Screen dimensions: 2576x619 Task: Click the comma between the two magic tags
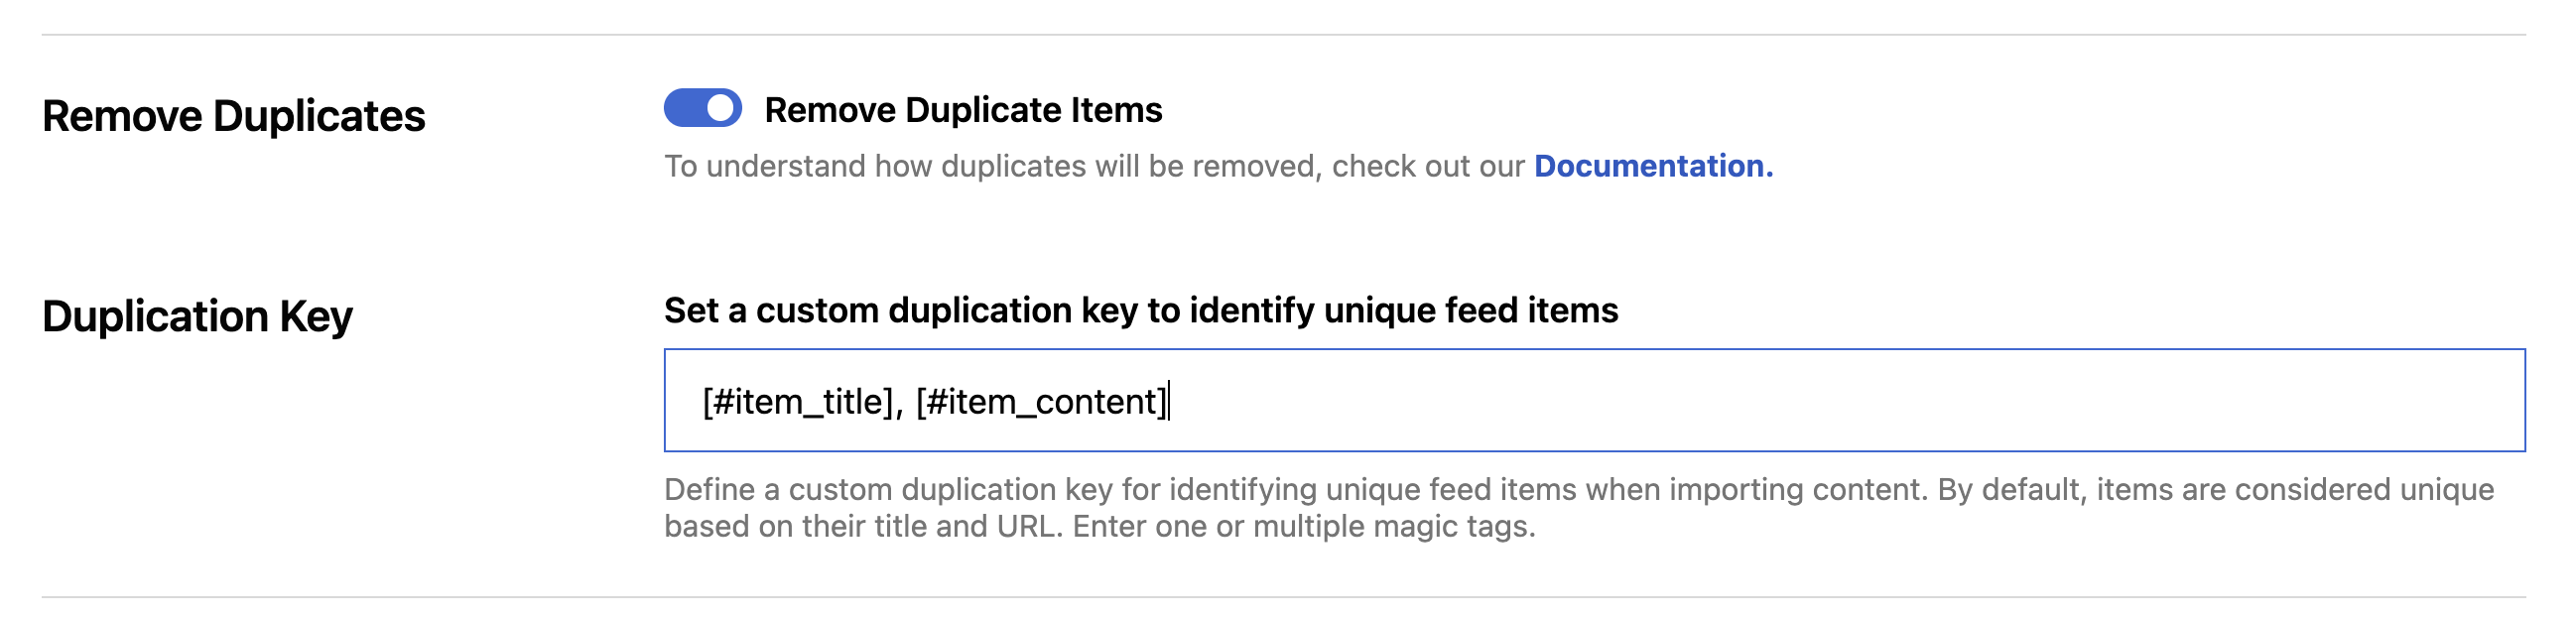[899, 406]
